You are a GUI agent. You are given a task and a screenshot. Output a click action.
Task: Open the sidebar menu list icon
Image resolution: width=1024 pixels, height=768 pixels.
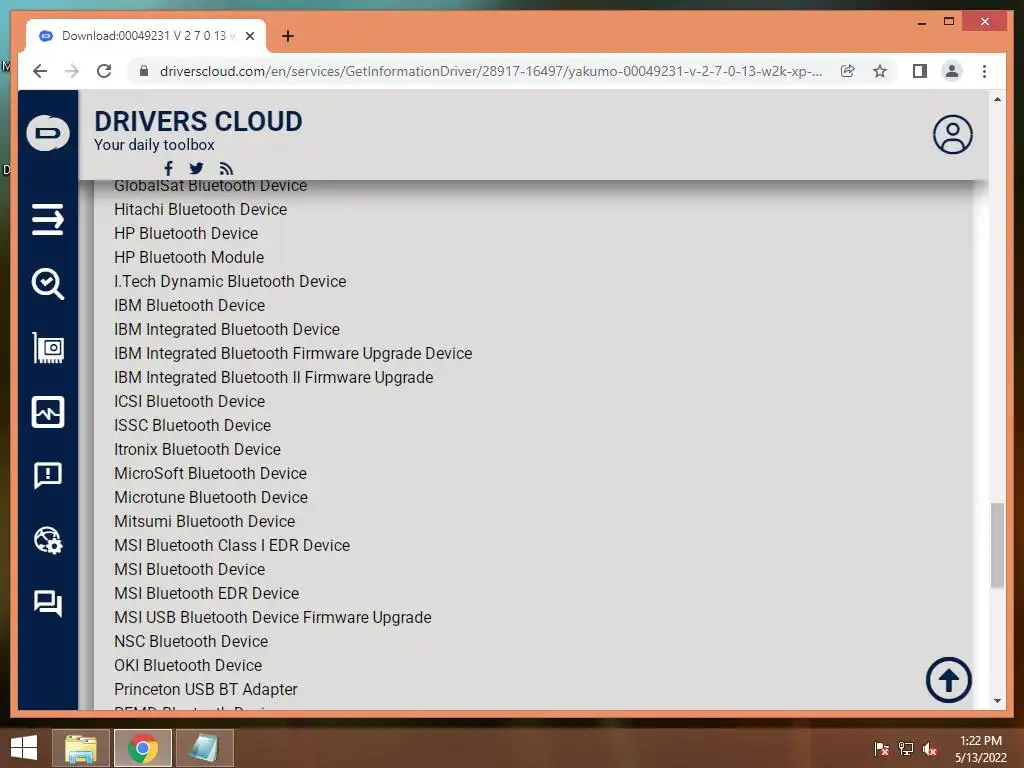click(48, 219)
